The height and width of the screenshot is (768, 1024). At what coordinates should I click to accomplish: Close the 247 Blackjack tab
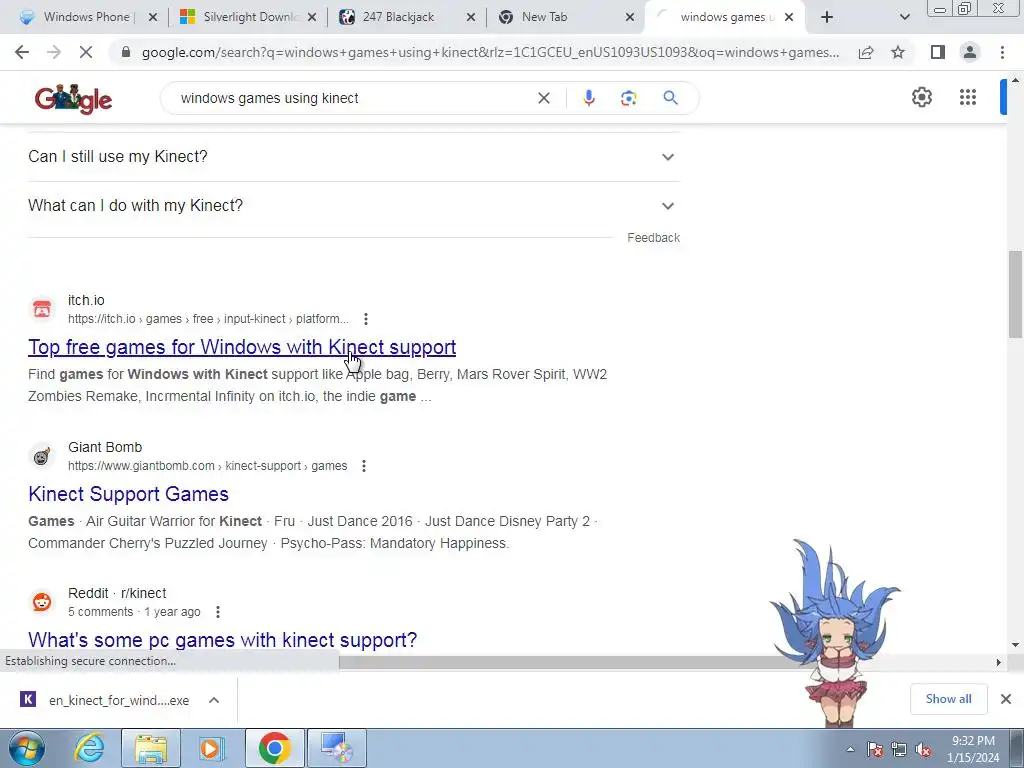470,17
